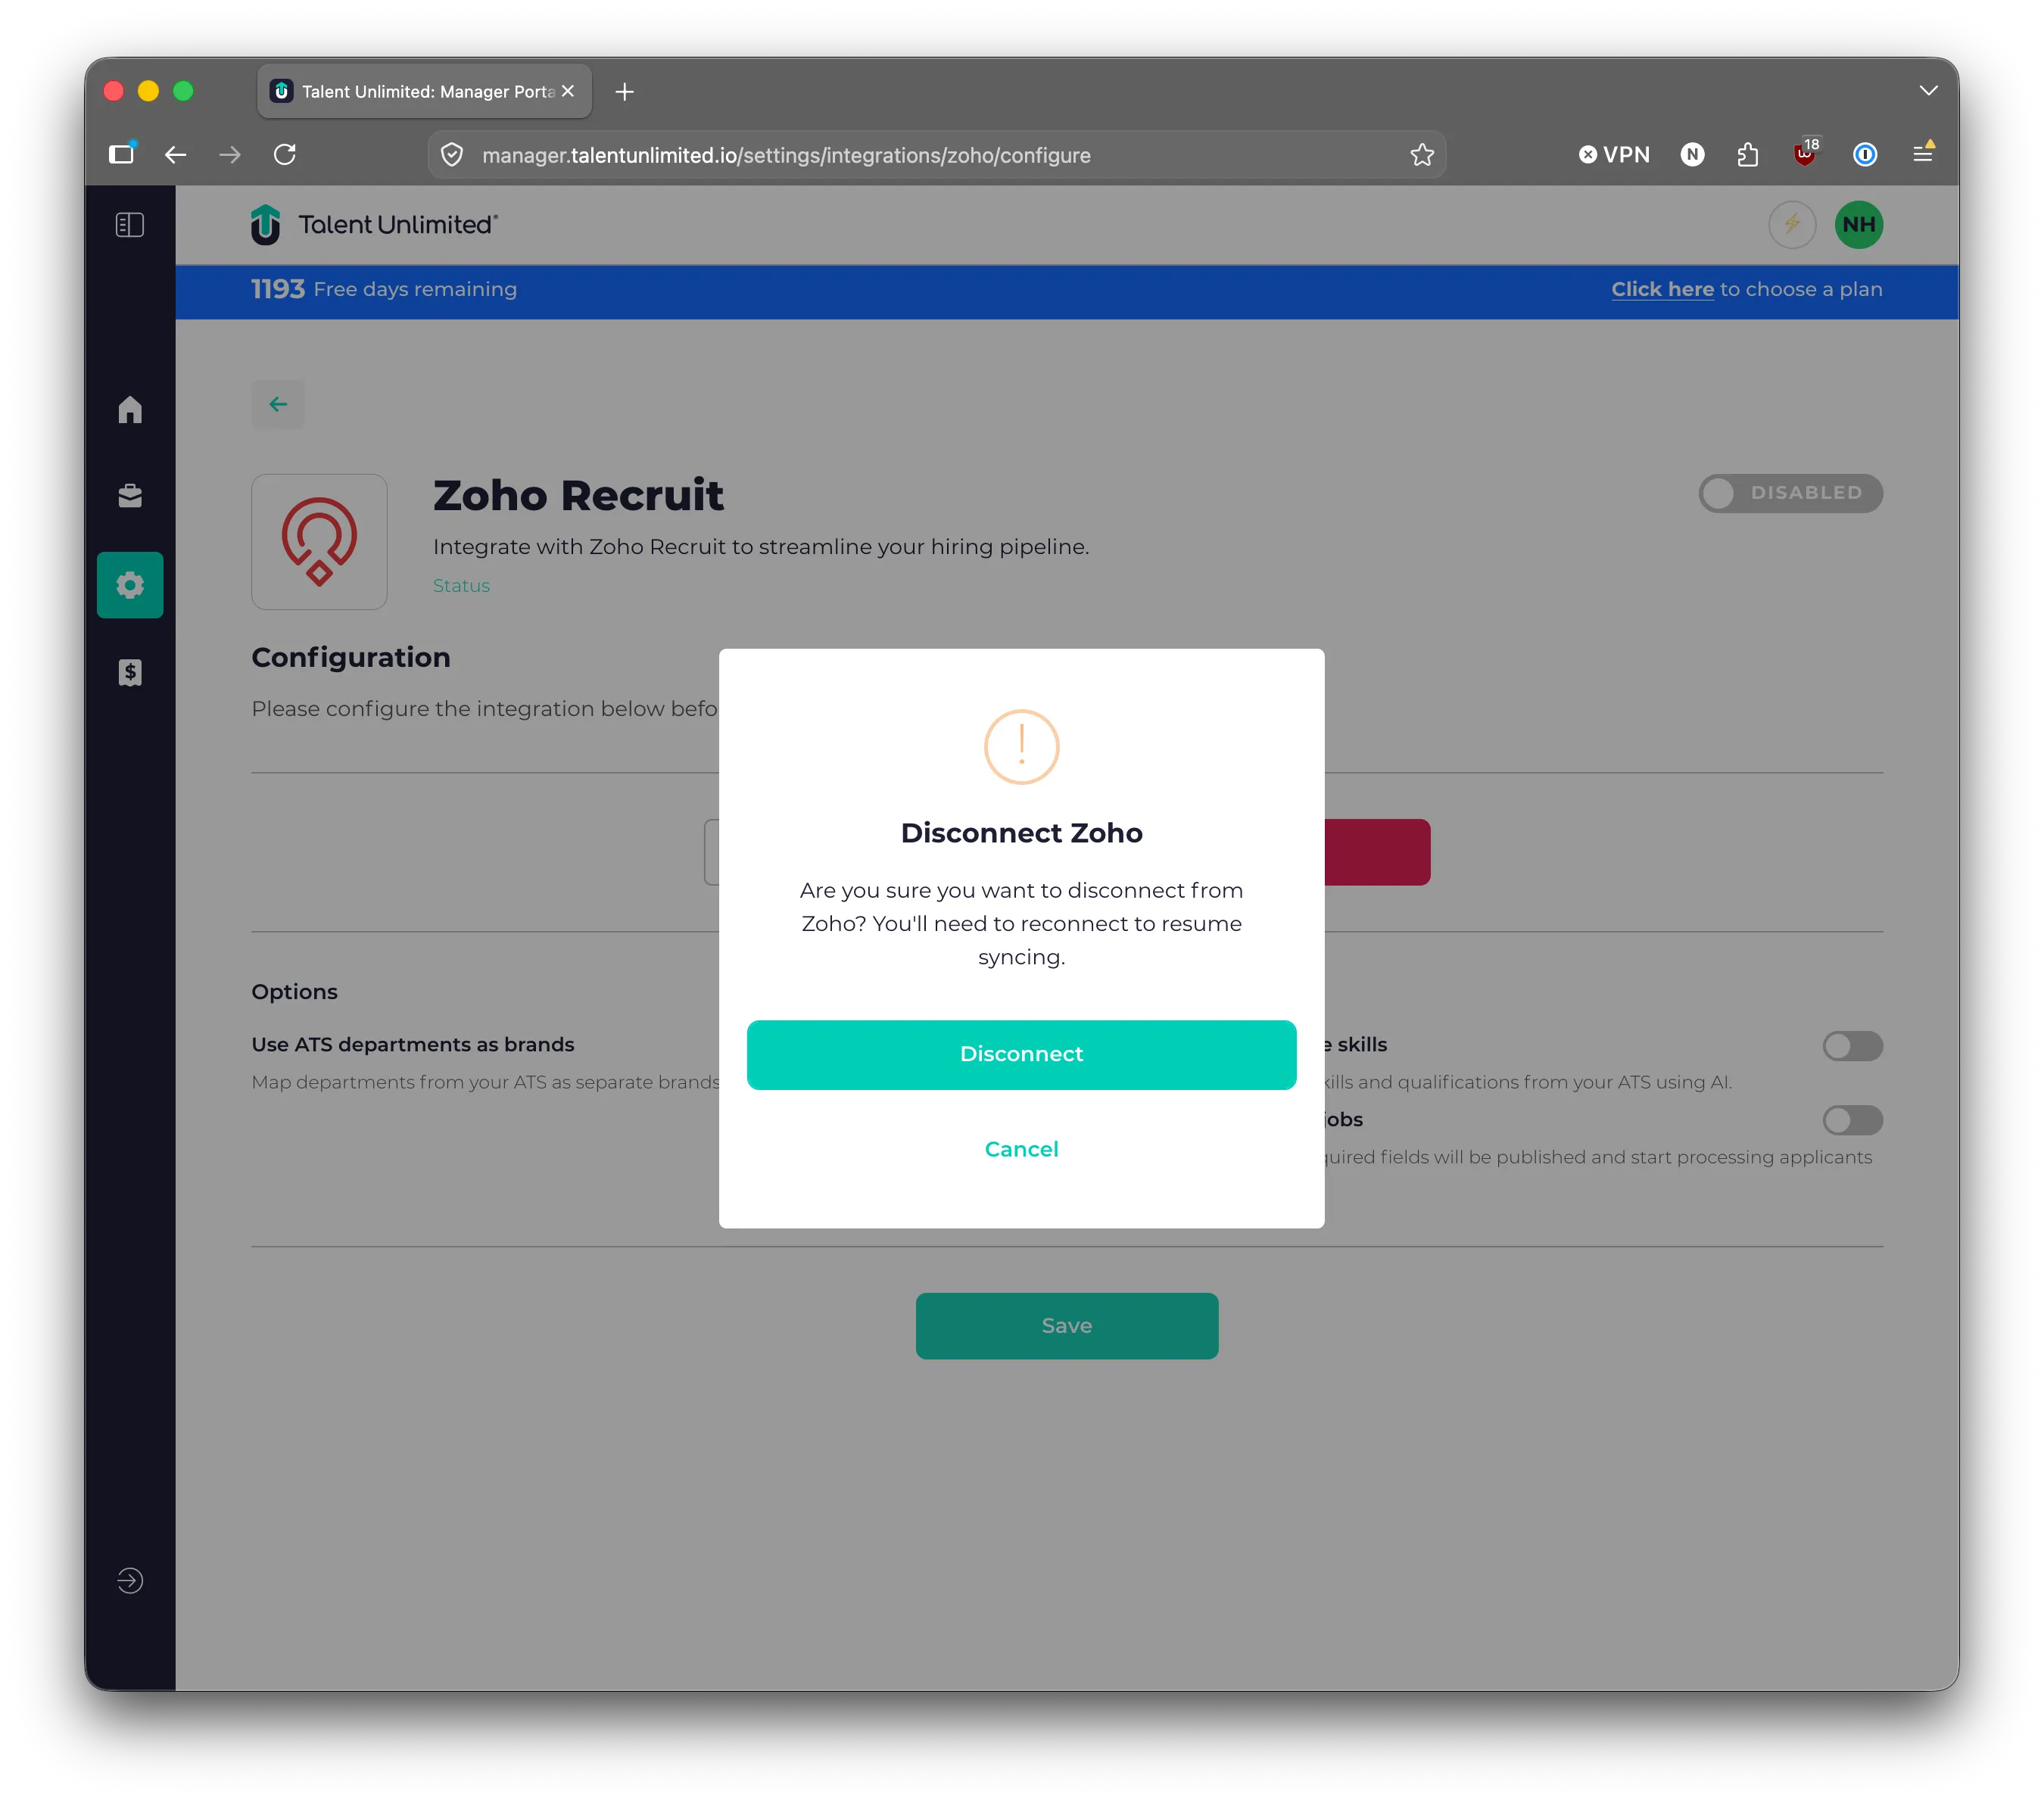Close the Talent Unlimited browser tab
2044x1803 pixels.
click(568, 91)
